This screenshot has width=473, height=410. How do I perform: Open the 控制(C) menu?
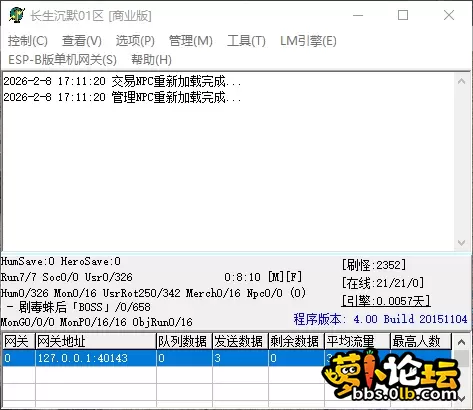pos(28,41)
